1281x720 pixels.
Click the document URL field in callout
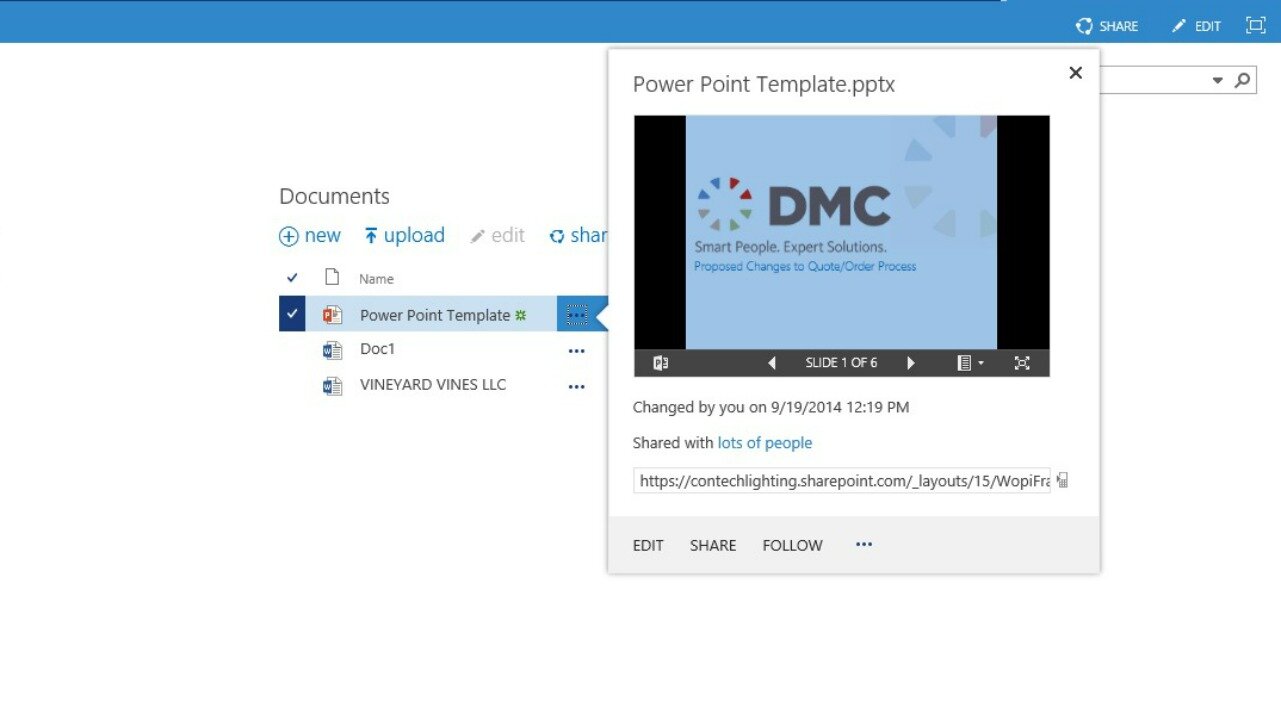(x=842, y=481)
